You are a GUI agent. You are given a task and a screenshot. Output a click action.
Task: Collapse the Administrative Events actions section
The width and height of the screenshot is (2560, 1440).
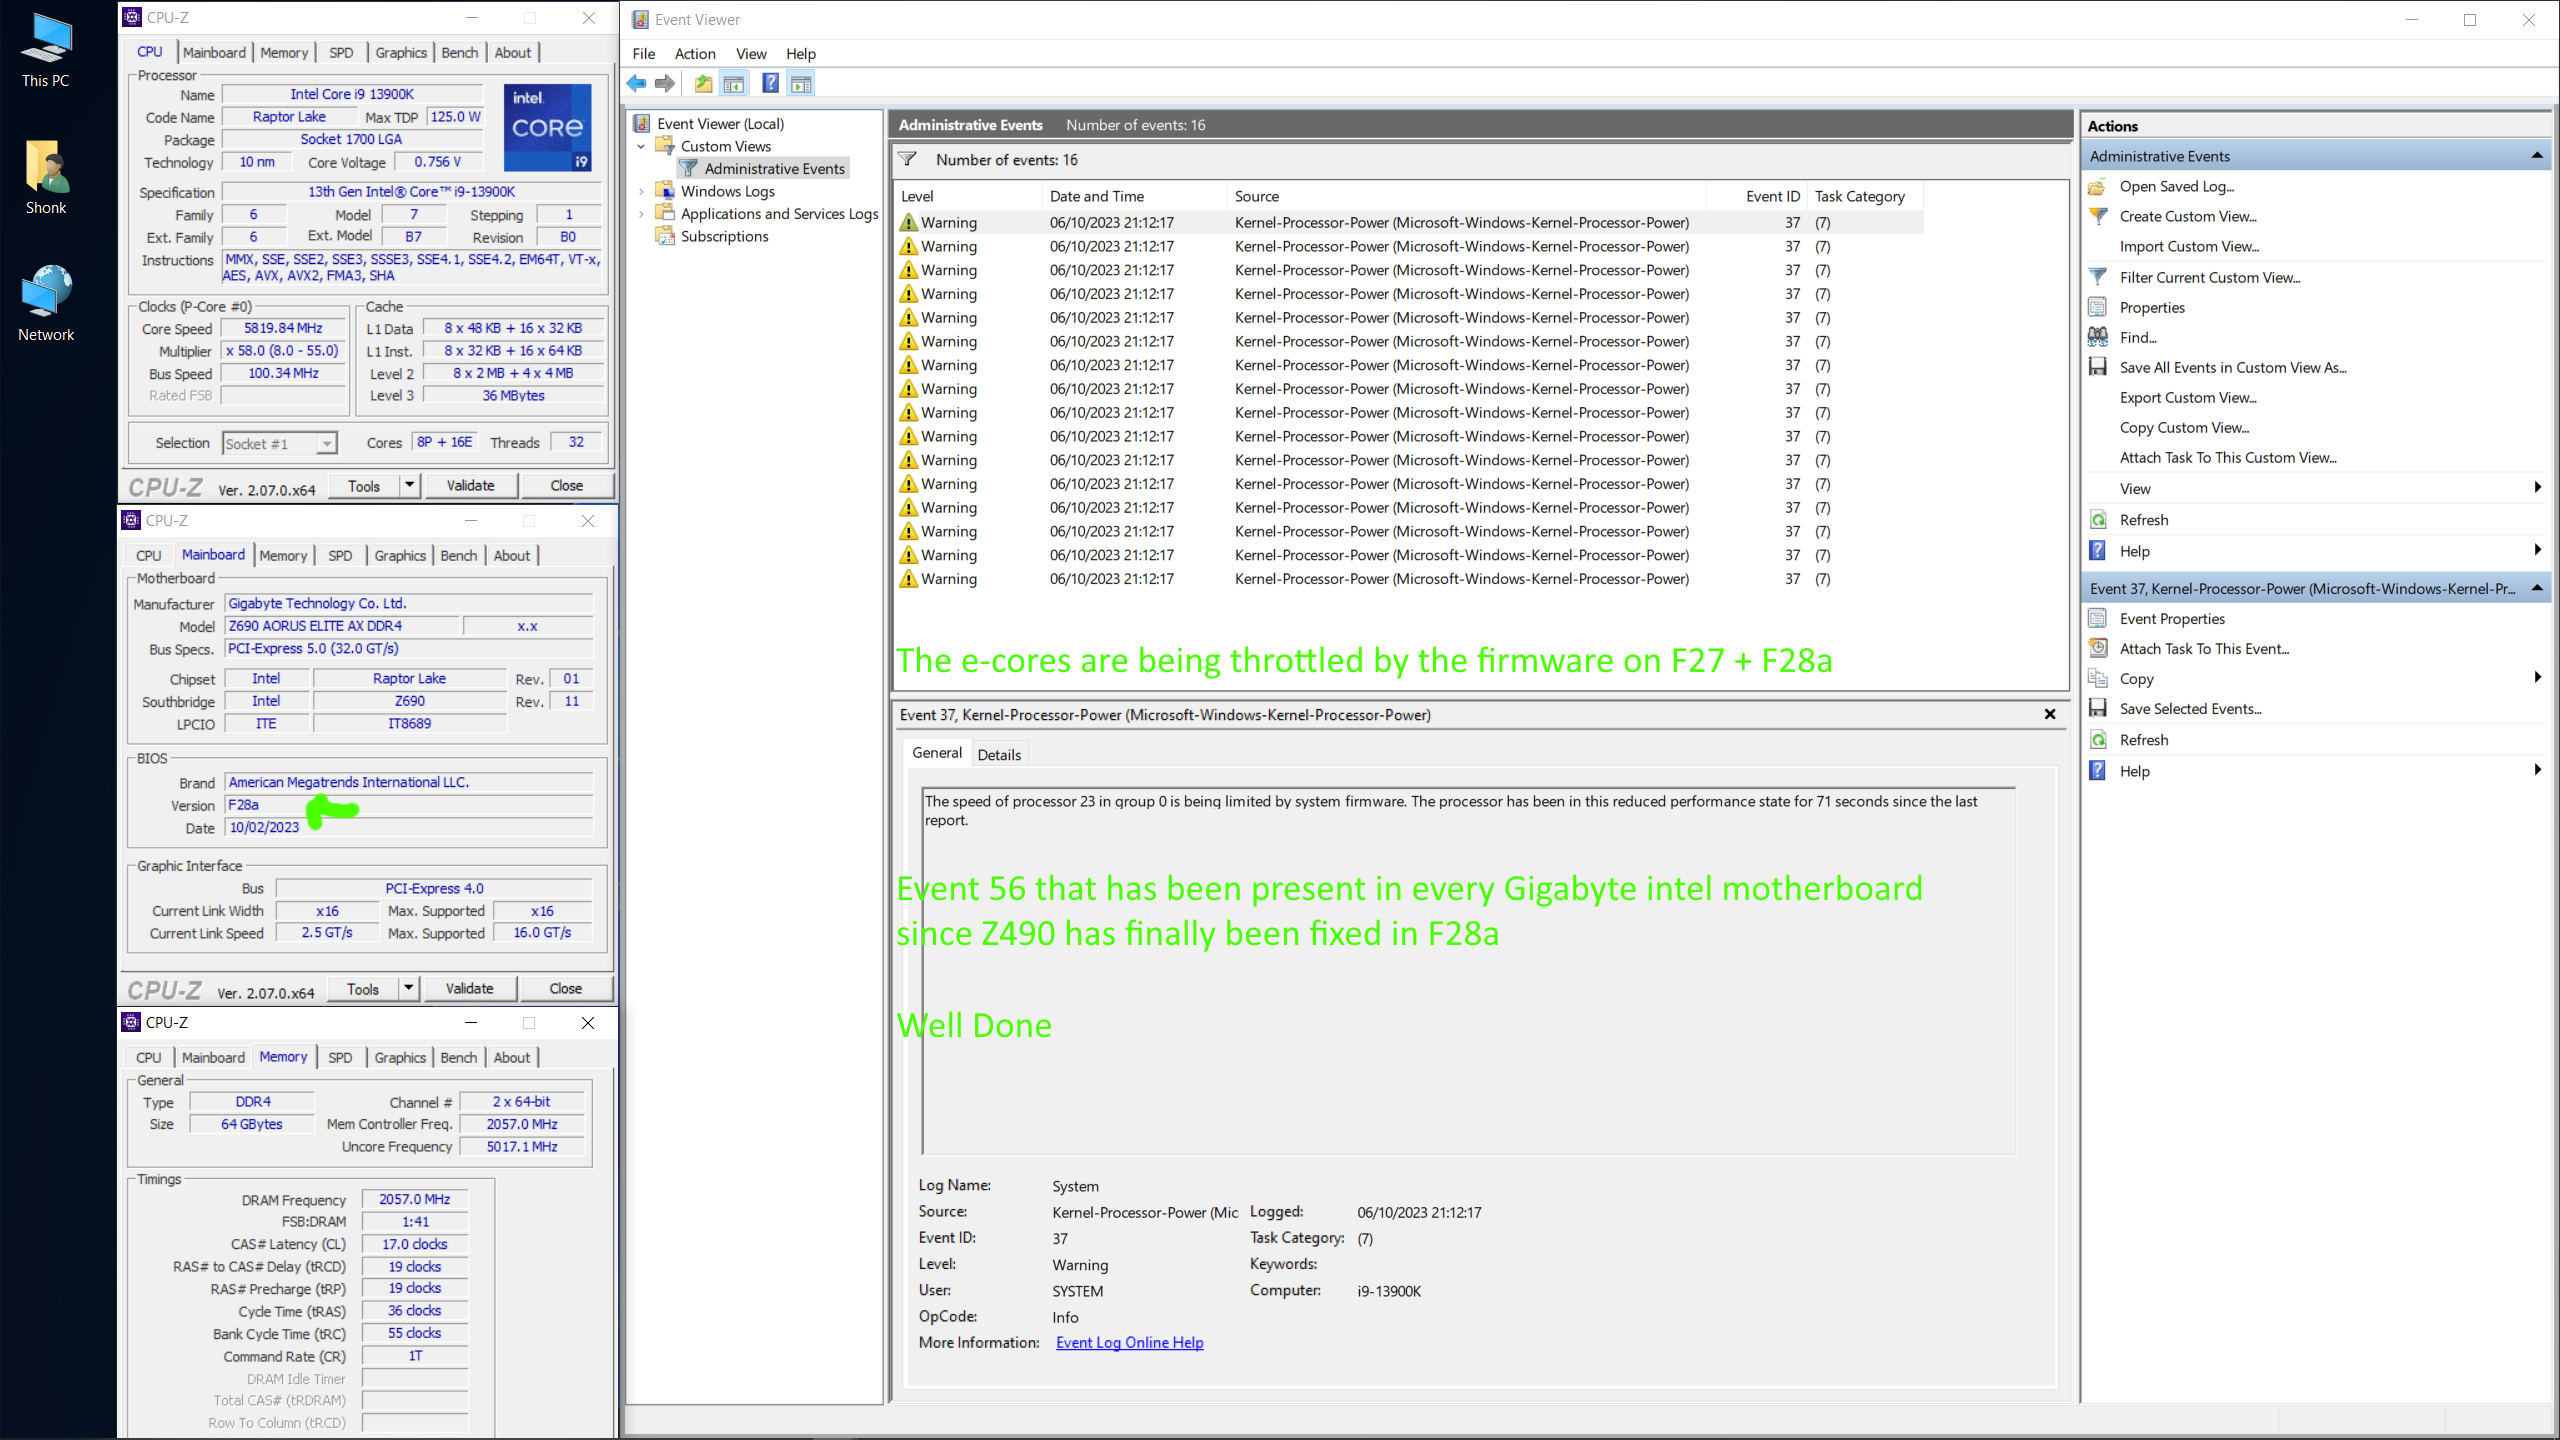[x=2537, y=155]
